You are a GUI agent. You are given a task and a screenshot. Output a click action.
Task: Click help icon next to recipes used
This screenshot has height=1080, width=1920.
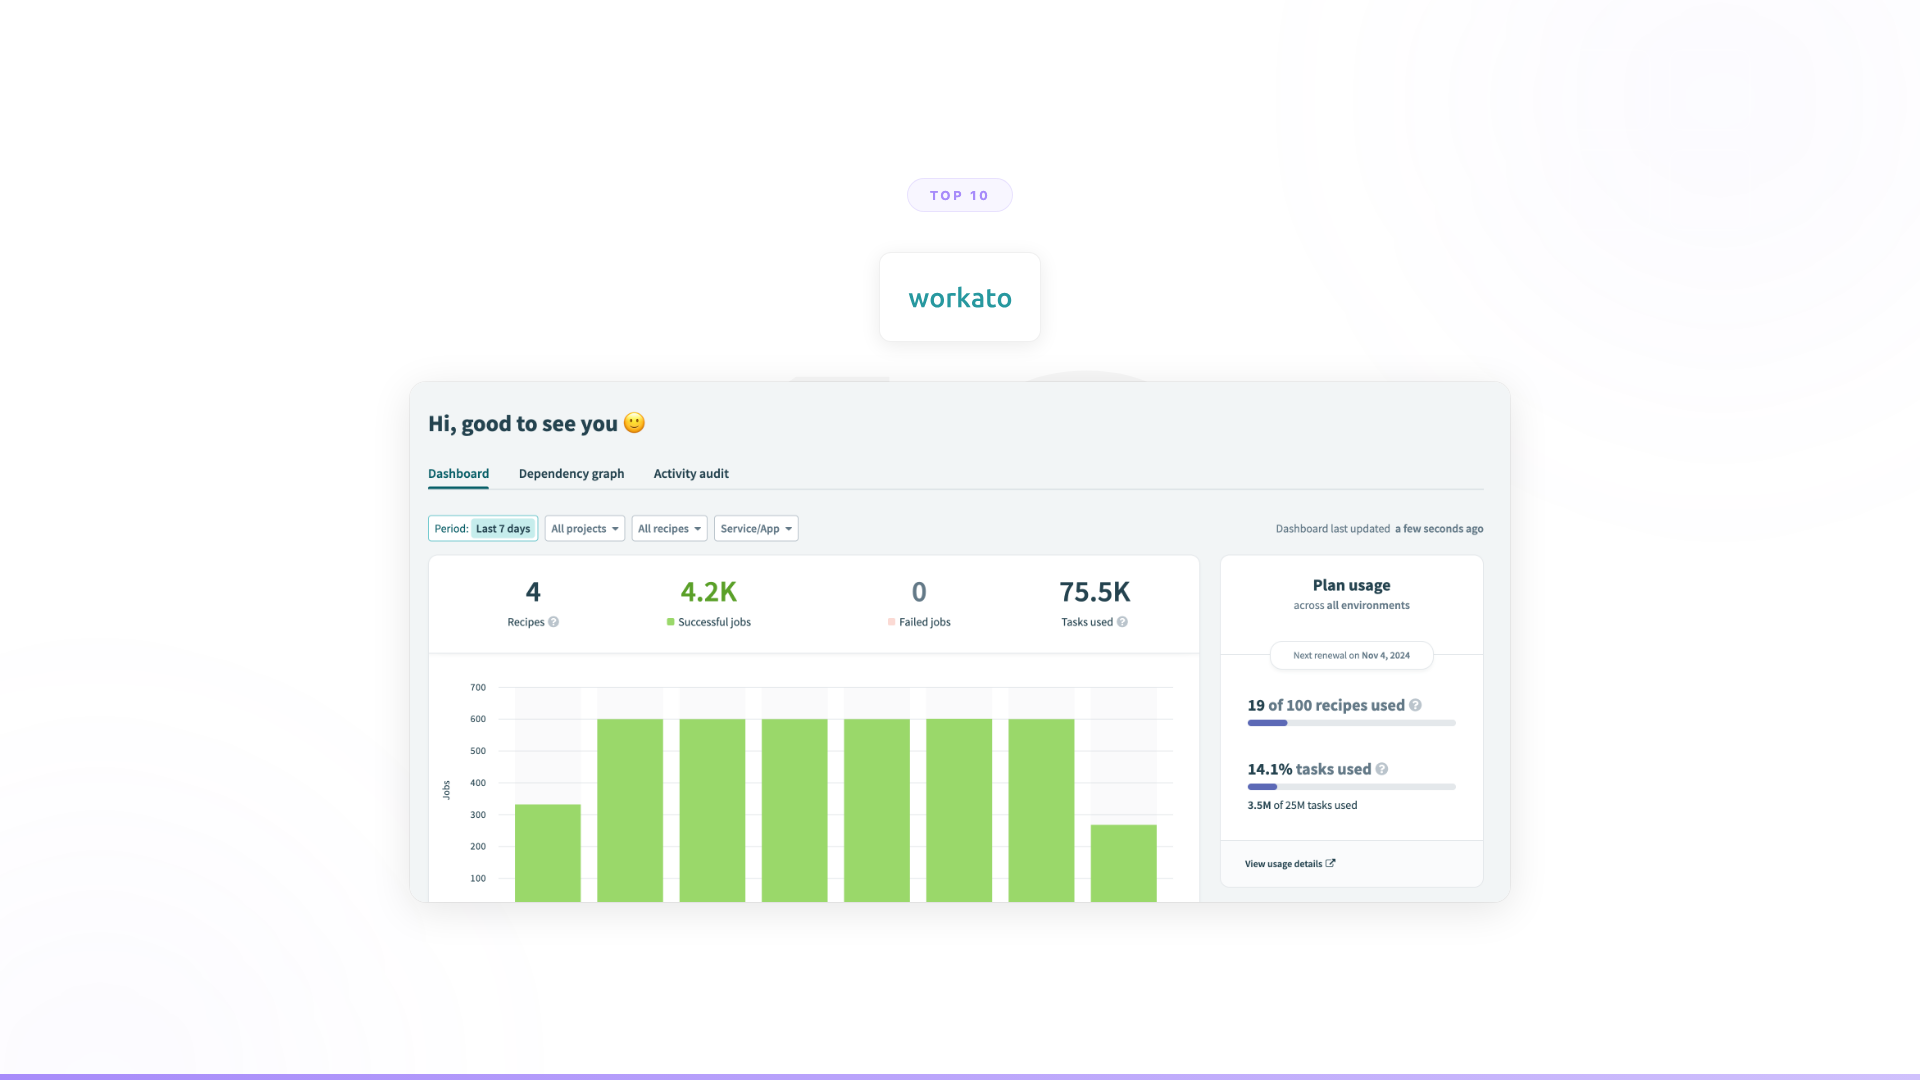point(1415,706)
